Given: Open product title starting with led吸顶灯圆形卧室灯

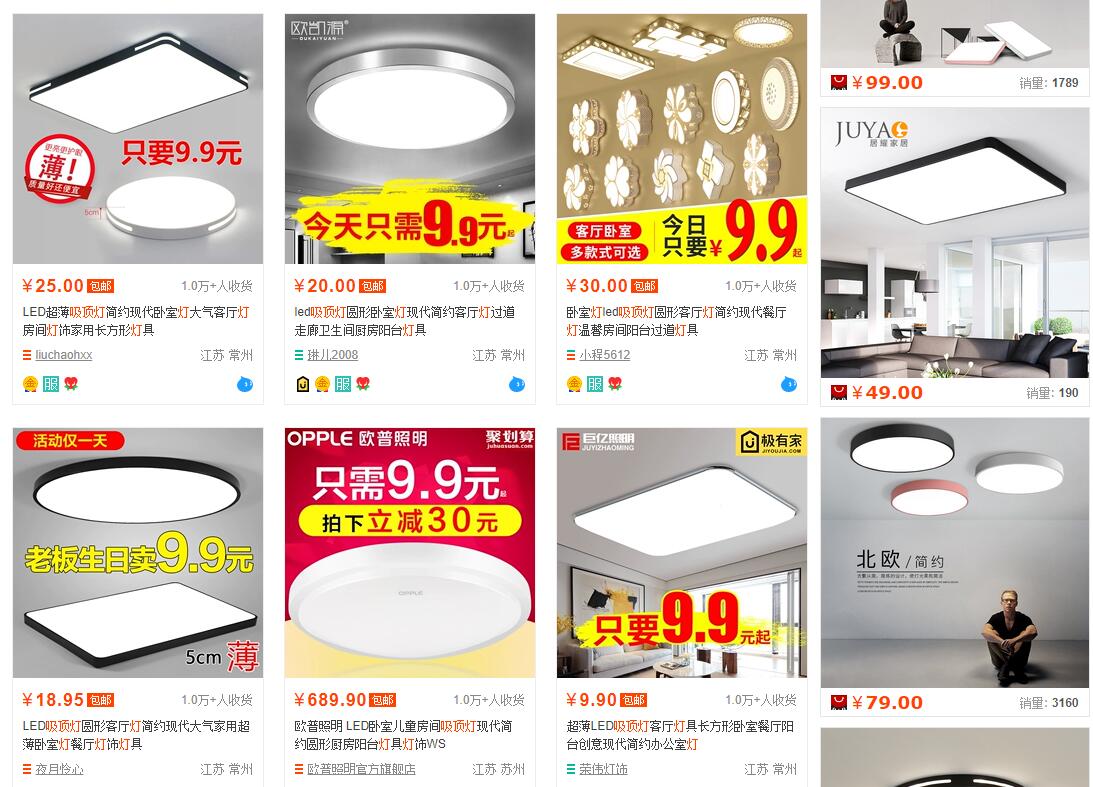Looking at the screenshot, I should 404,321.
